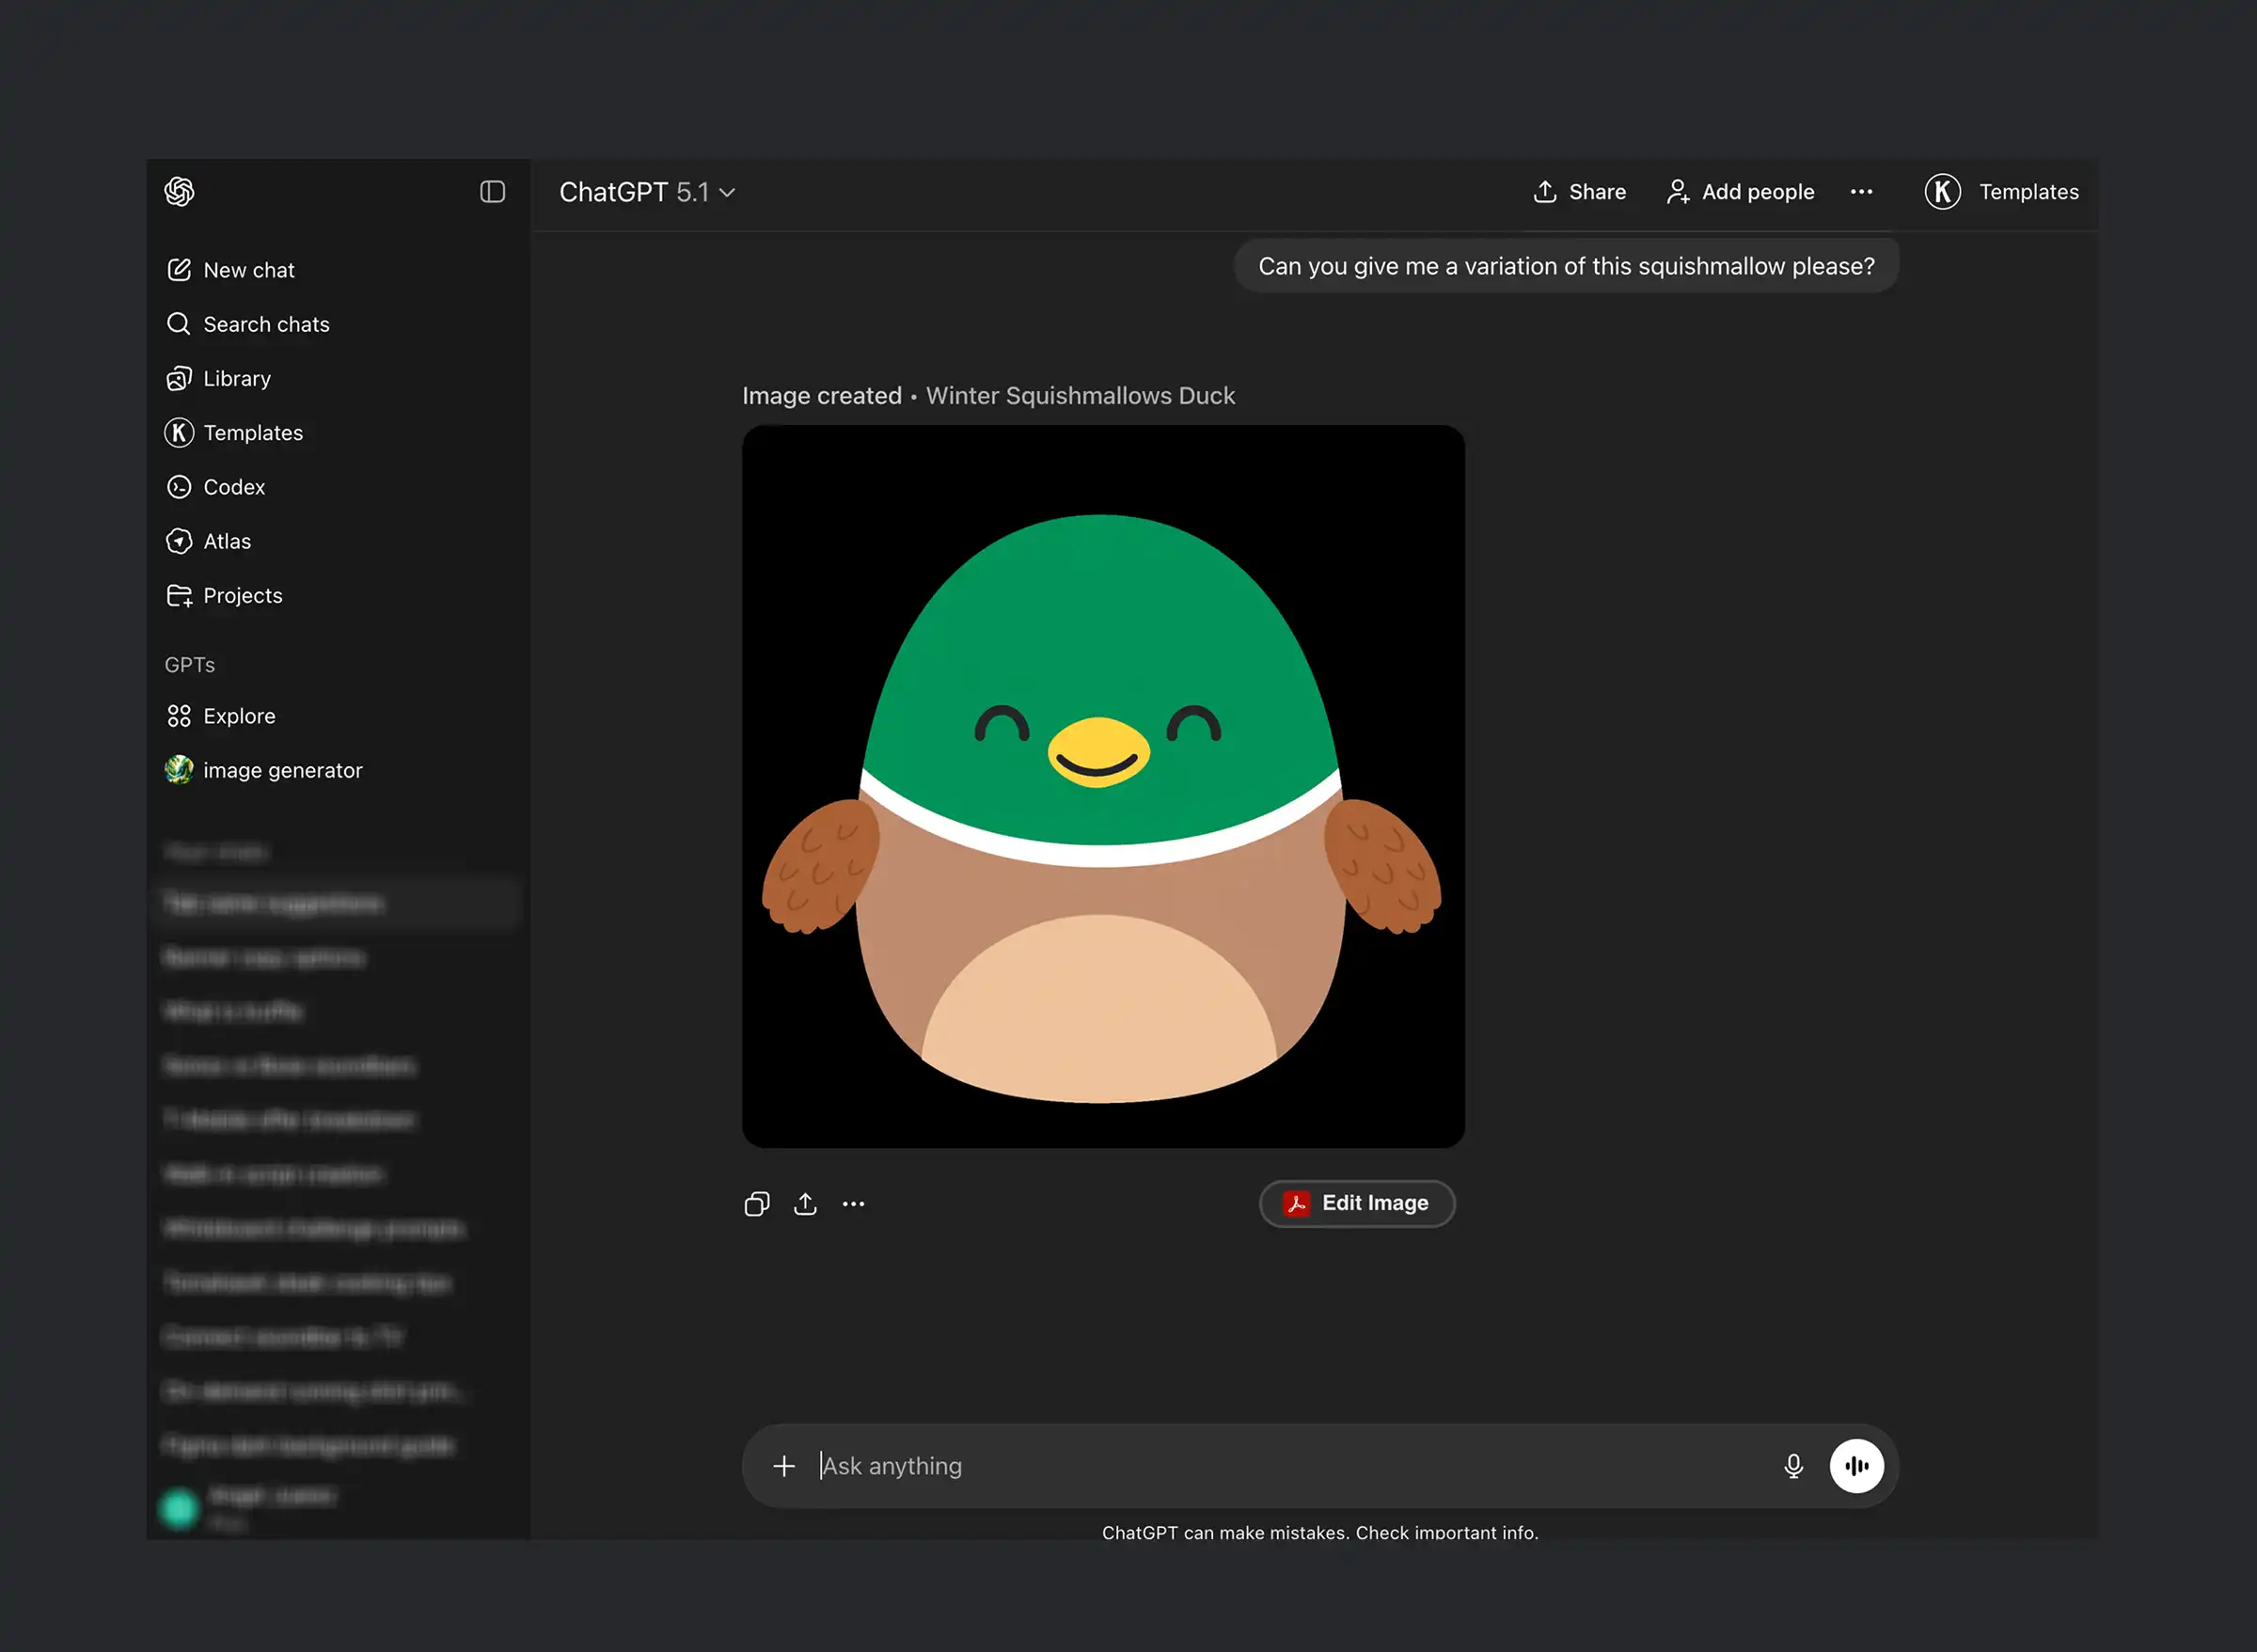Image resolution: width=2257 pixels, height=1652 pixels.
Task: Click the Library images icon
Action: point(179,378)
